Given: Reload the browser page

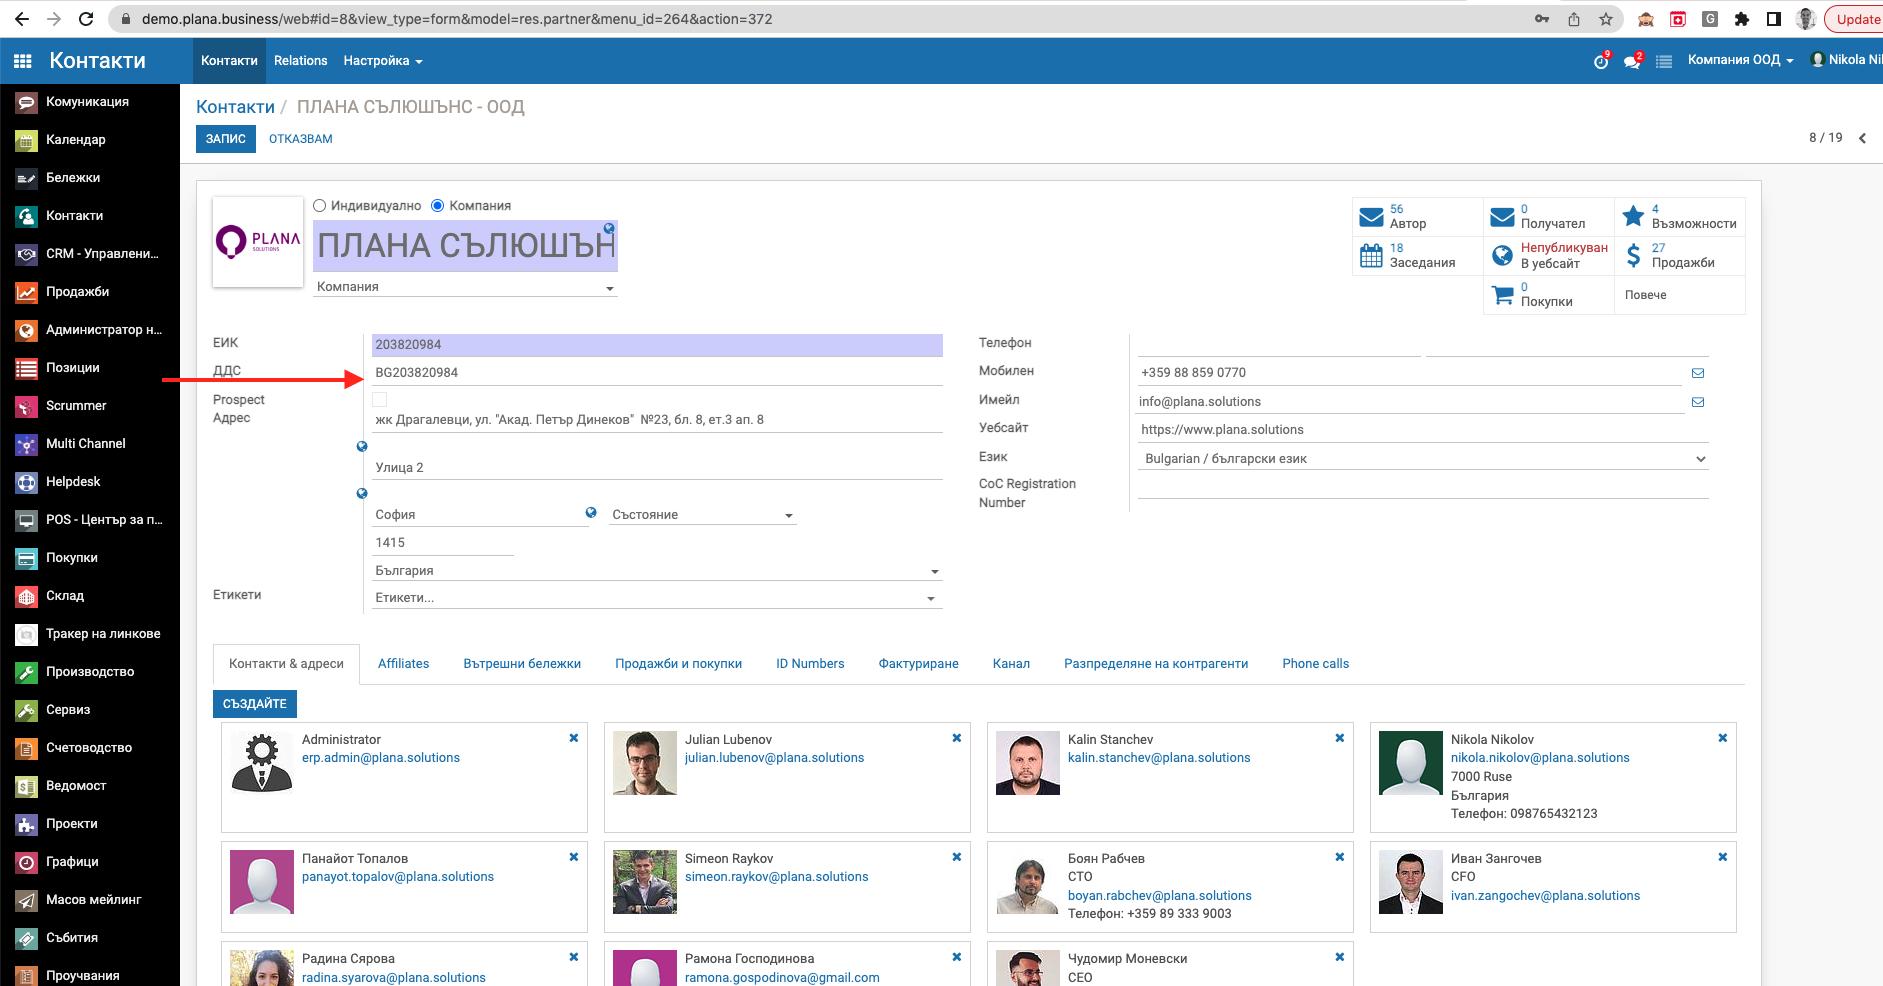Looking at the screenshot, I should pyautogui.click(x=86, y=19).
